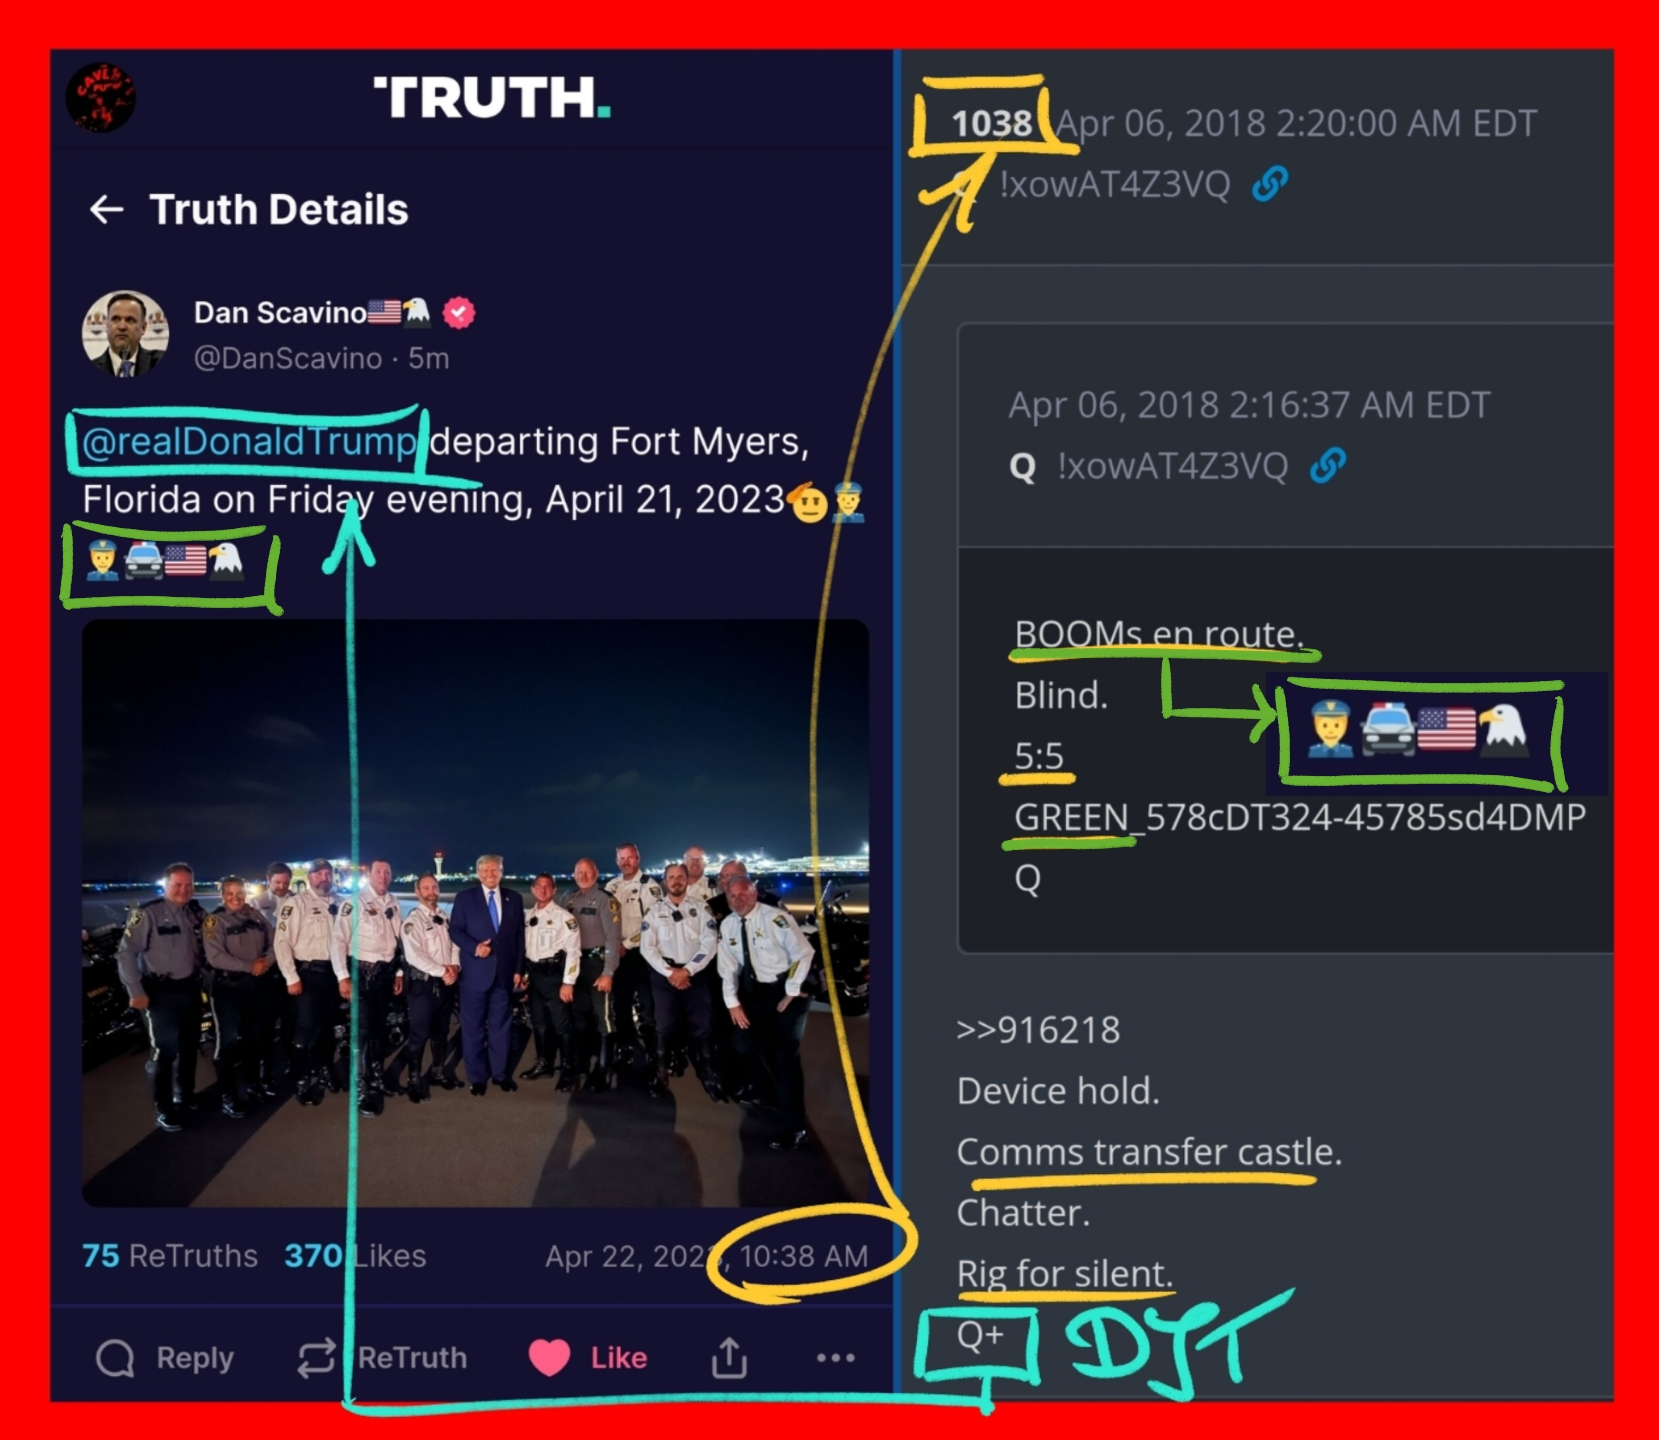The width and height of the screenshot is (1659, 1440).
Task: Open the @realDonaldTrump mention link
Action: tap(248, 441)
